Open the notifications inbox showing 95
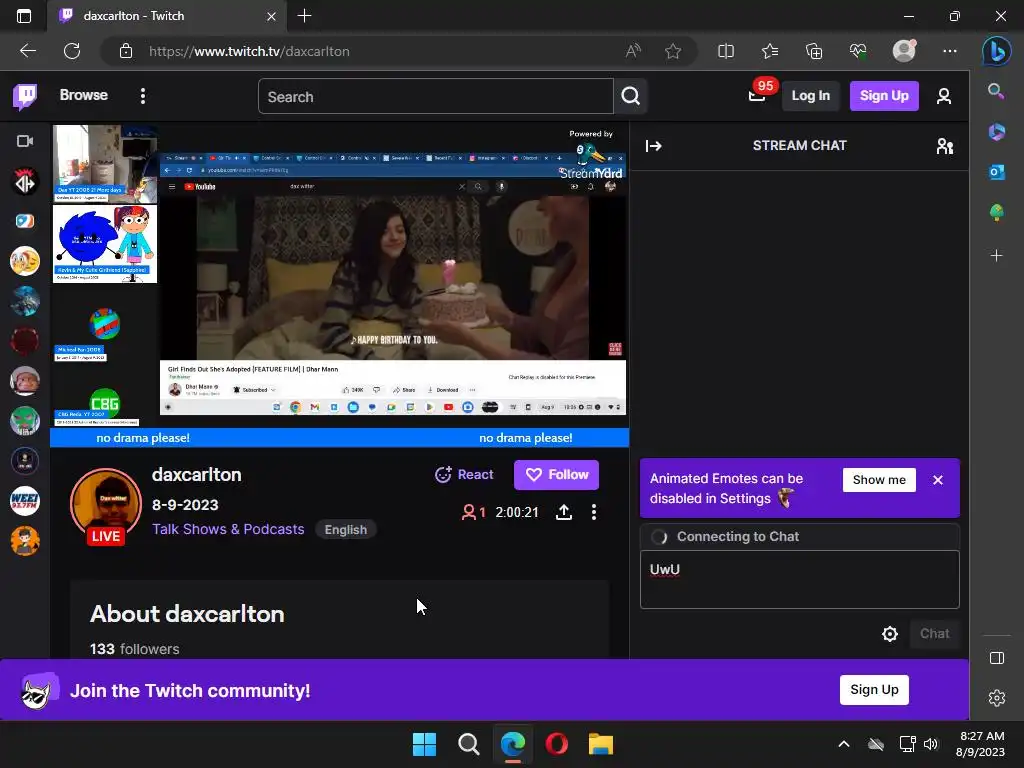The width and height of the screenshot is (1024, 768). [758, 95]
